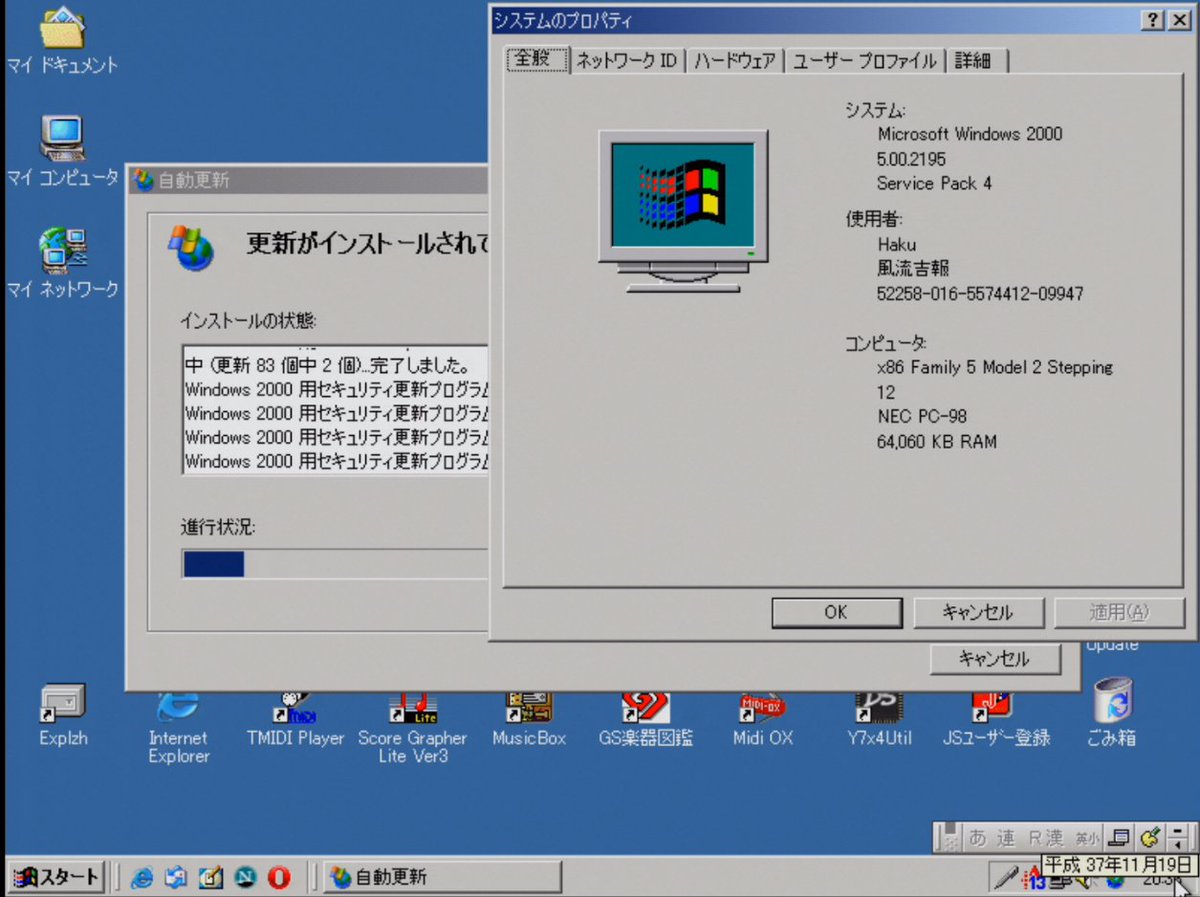
Task: Close the システムのプロパティ dialog
Action: 1178,21
